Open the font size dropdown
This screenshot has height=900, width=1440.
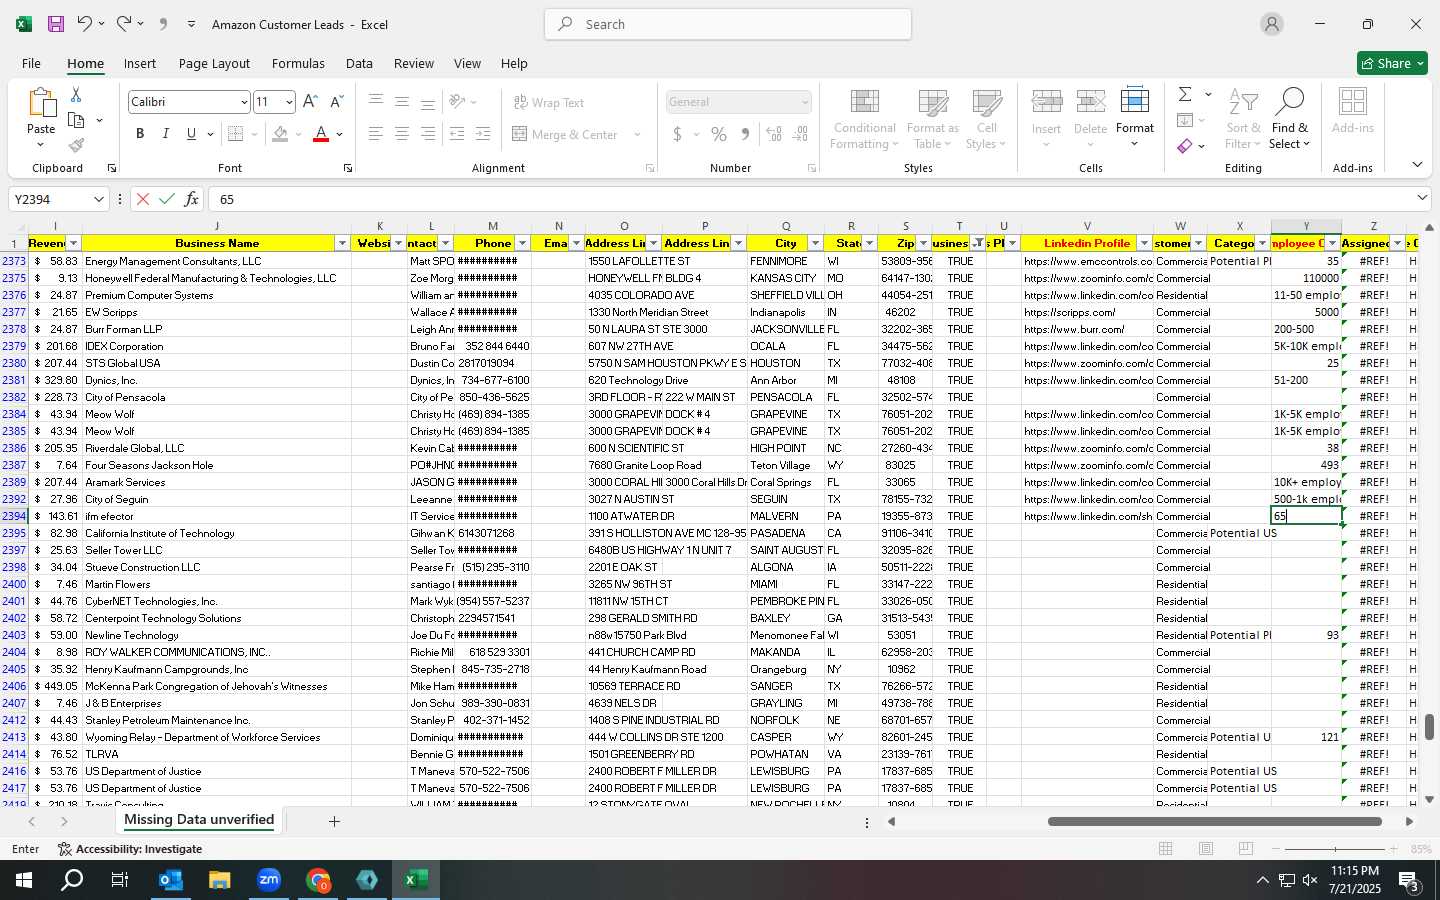(289, 102)
